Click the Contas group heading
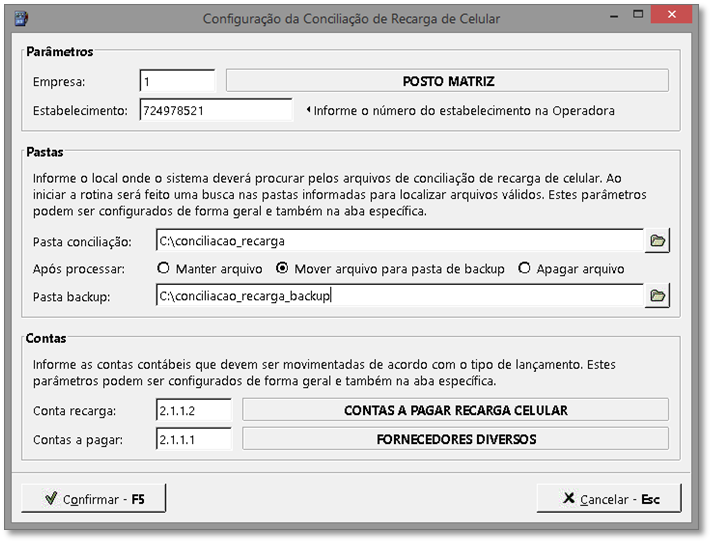712x543 pixels. pos(46,338)
